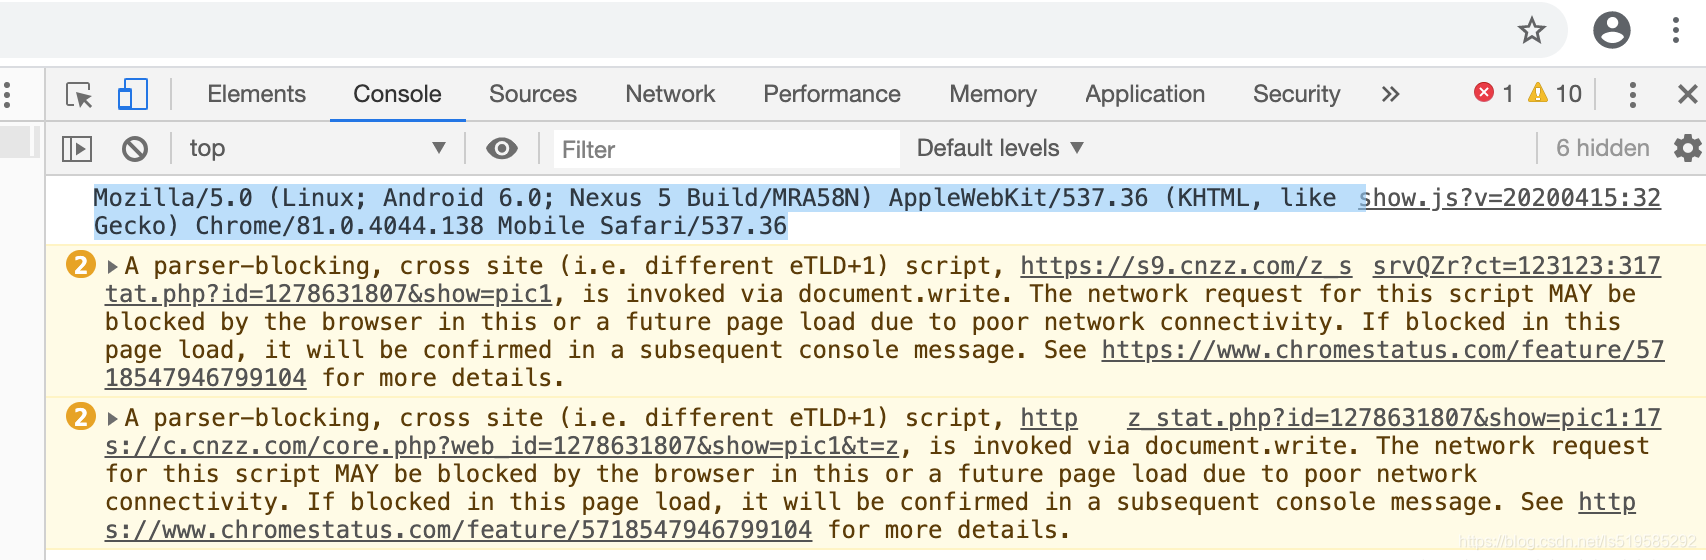Open the Application tab
Viewport: 1706px width, 560px height.
tap(1145, 94)
